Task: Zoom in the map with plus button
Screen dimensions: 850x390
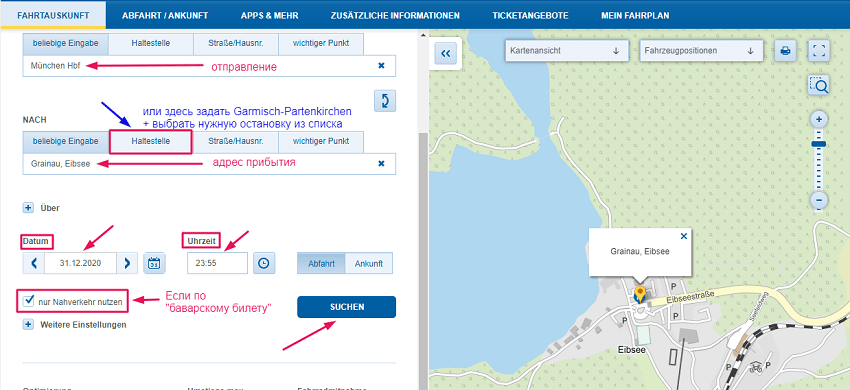Action: 819,119
